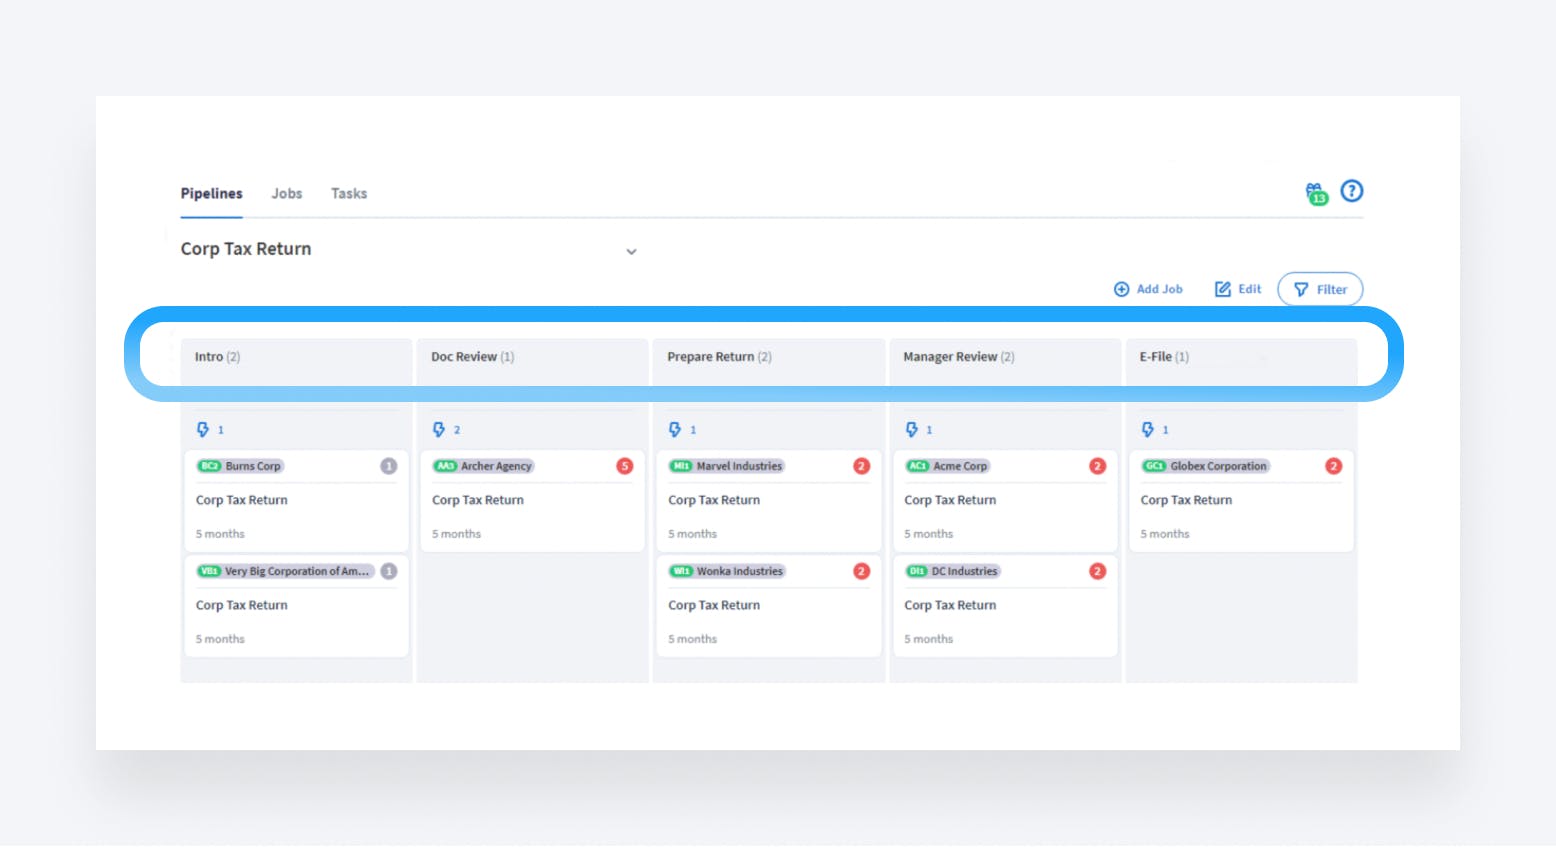1556x858 pixels.
Task: Click the Marvel Industries client tag
Action: 727,466
